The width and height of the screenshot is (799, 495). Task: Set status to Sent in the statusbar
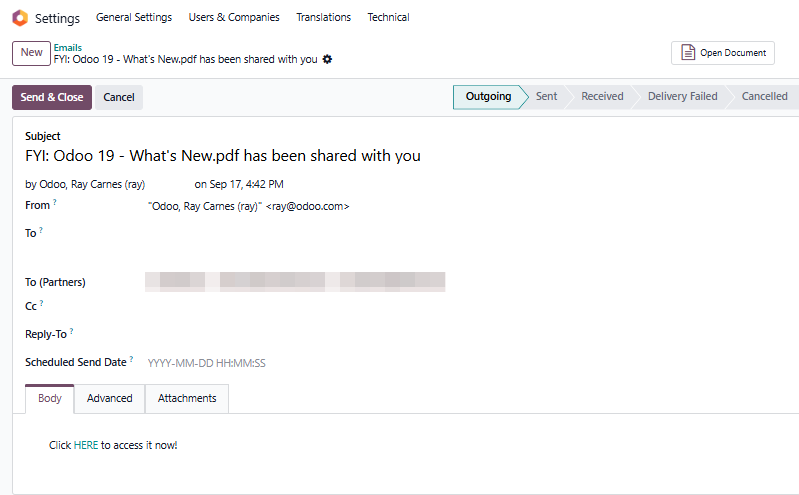pos(546,97)
